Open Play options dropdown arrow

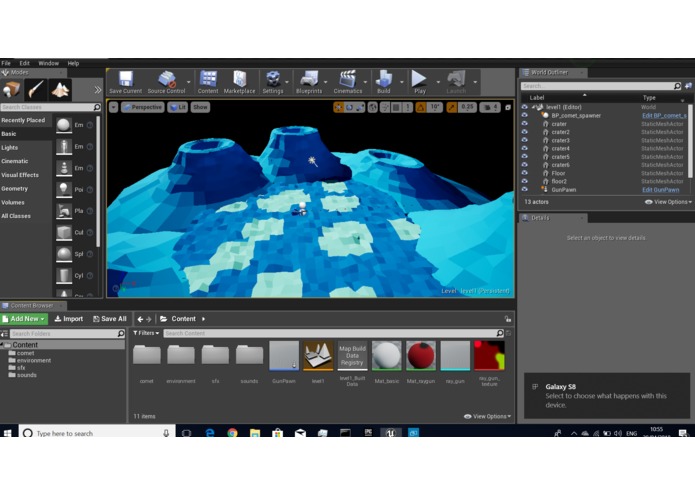[438, 82]
